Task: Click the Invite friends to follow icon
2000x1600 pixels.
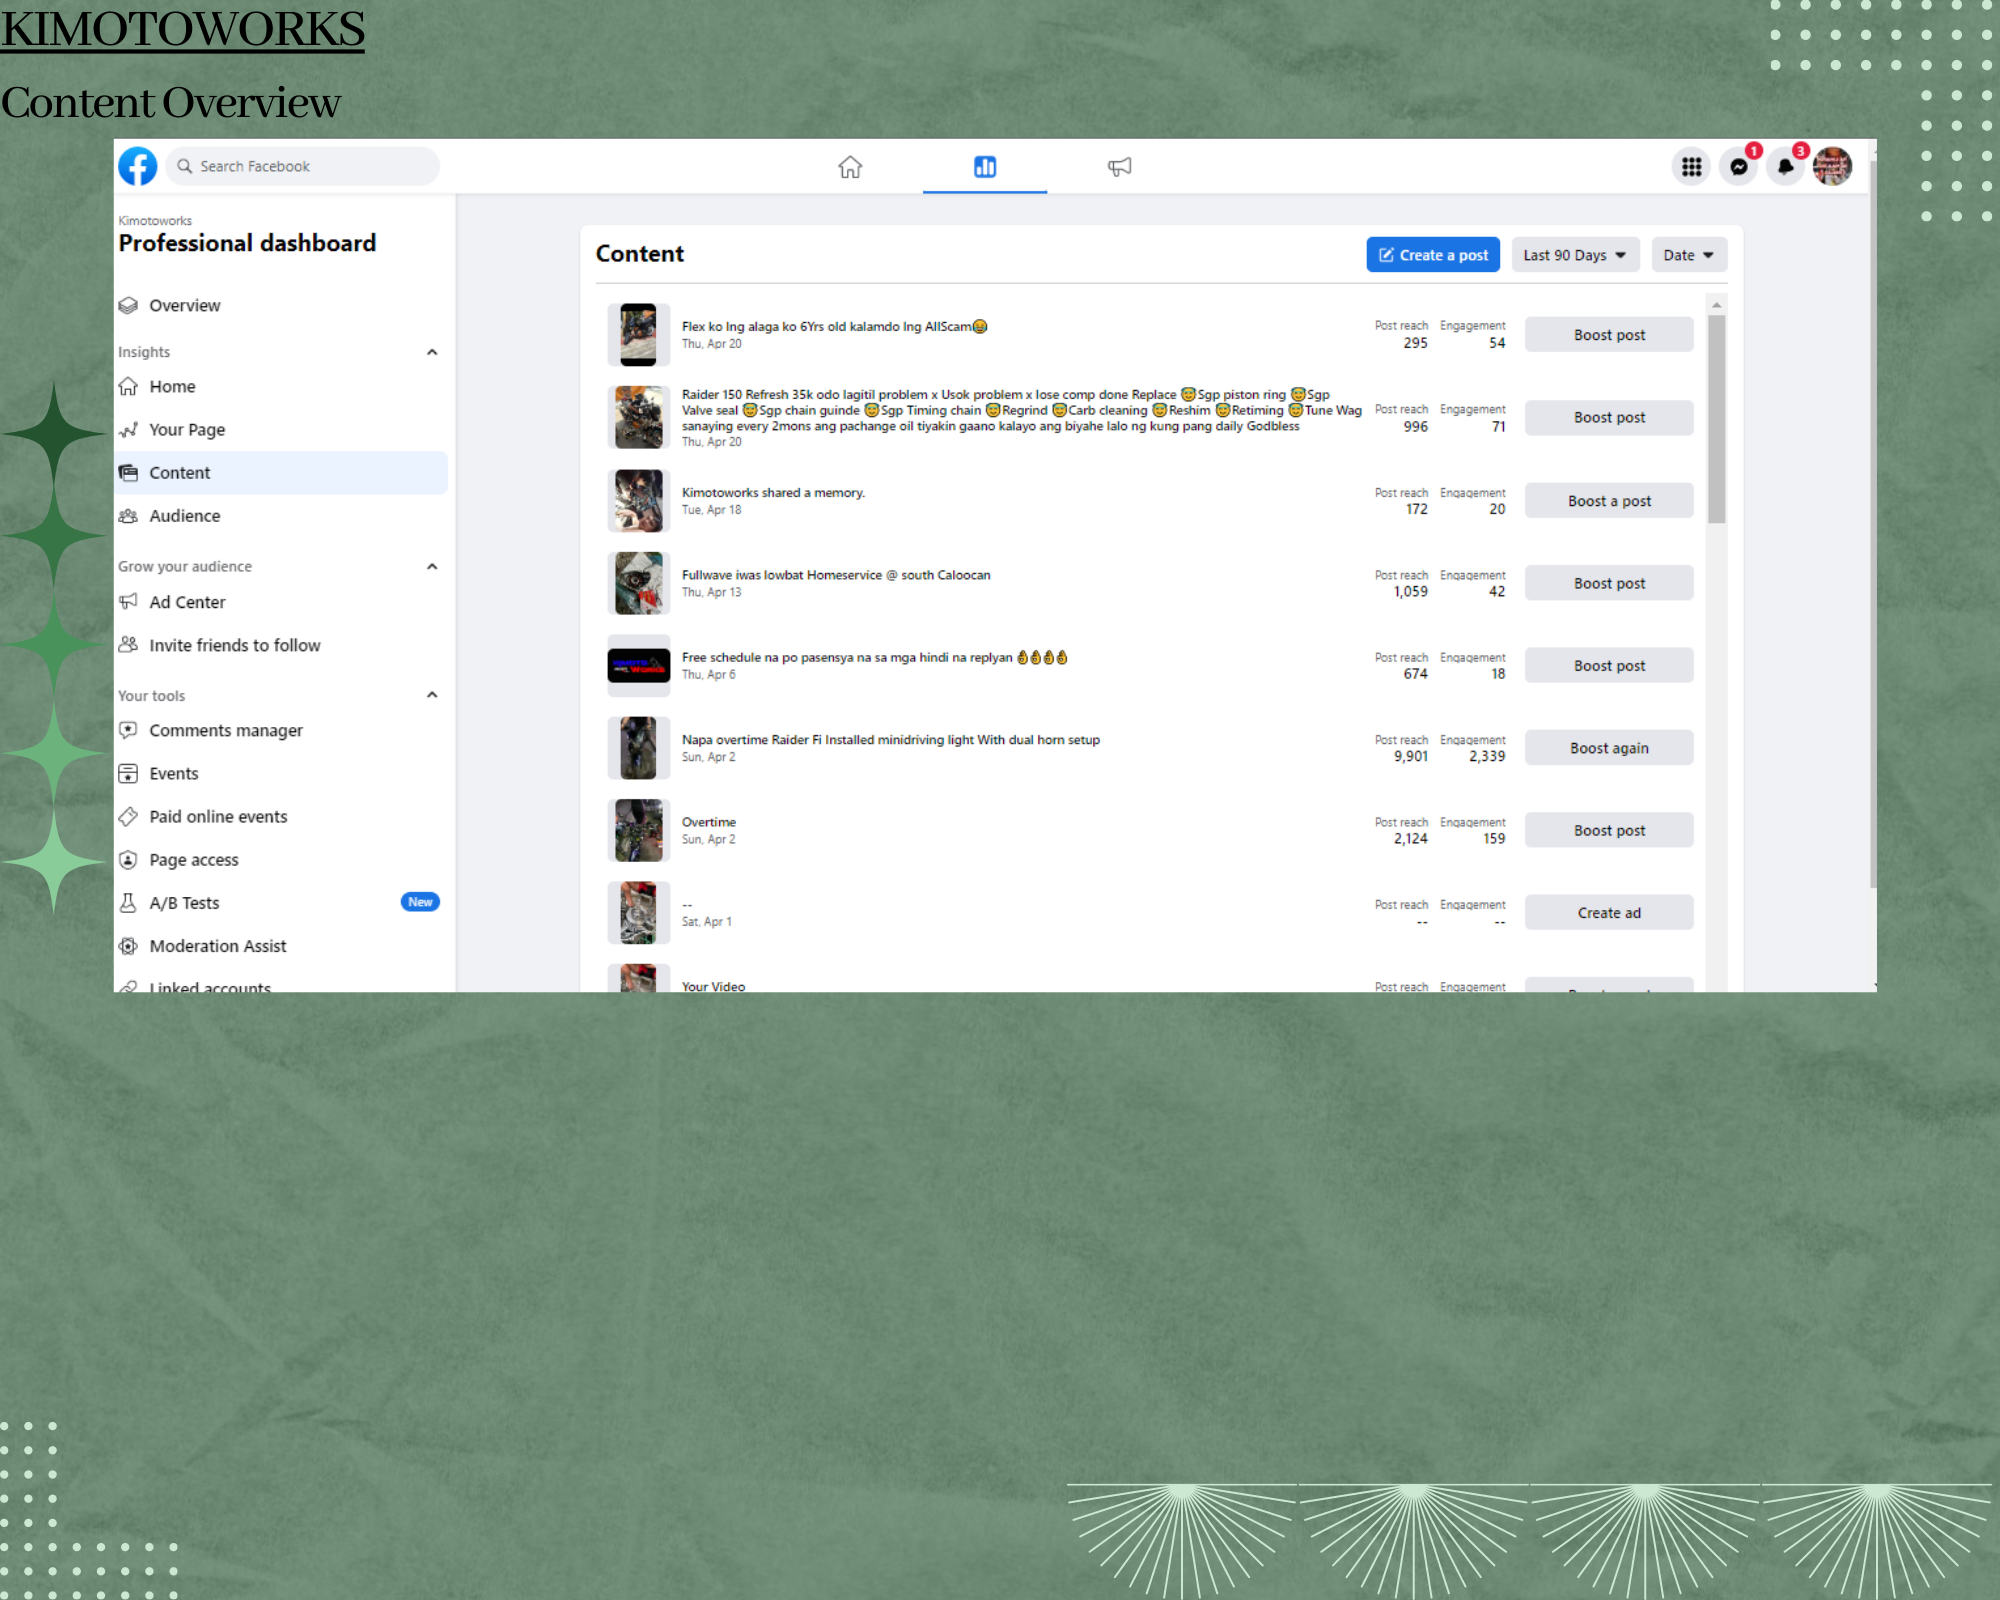Action: pos(128,645)
